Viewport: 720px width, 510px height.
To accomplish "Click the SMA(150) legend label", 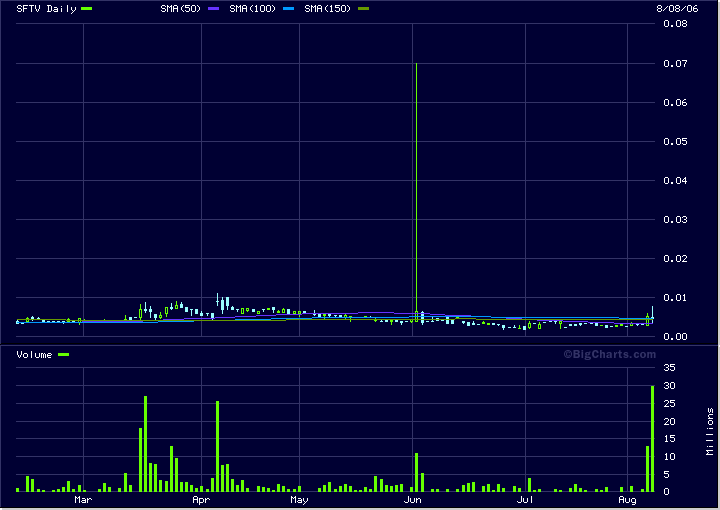I will coord(327,9).
